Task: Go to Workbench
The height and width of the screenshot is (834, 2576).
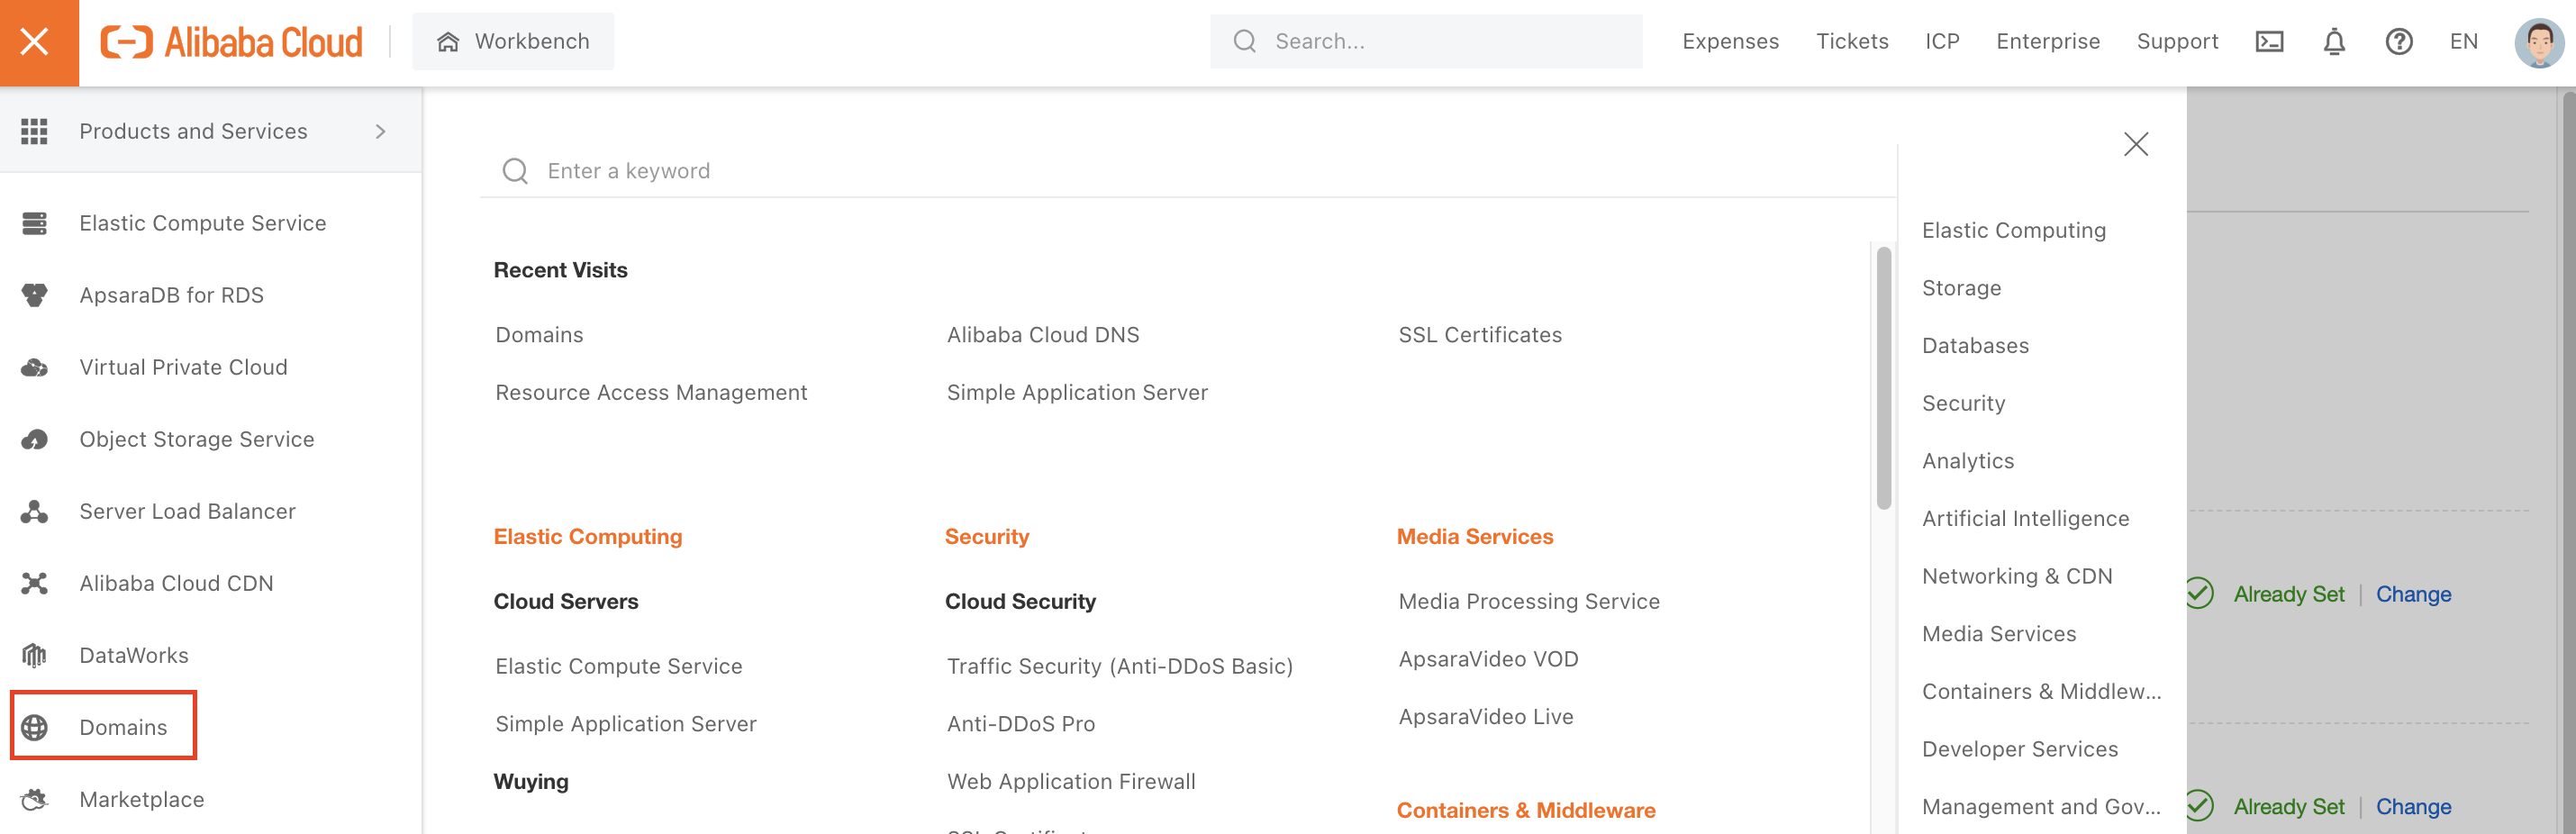Action: point(513,42)
